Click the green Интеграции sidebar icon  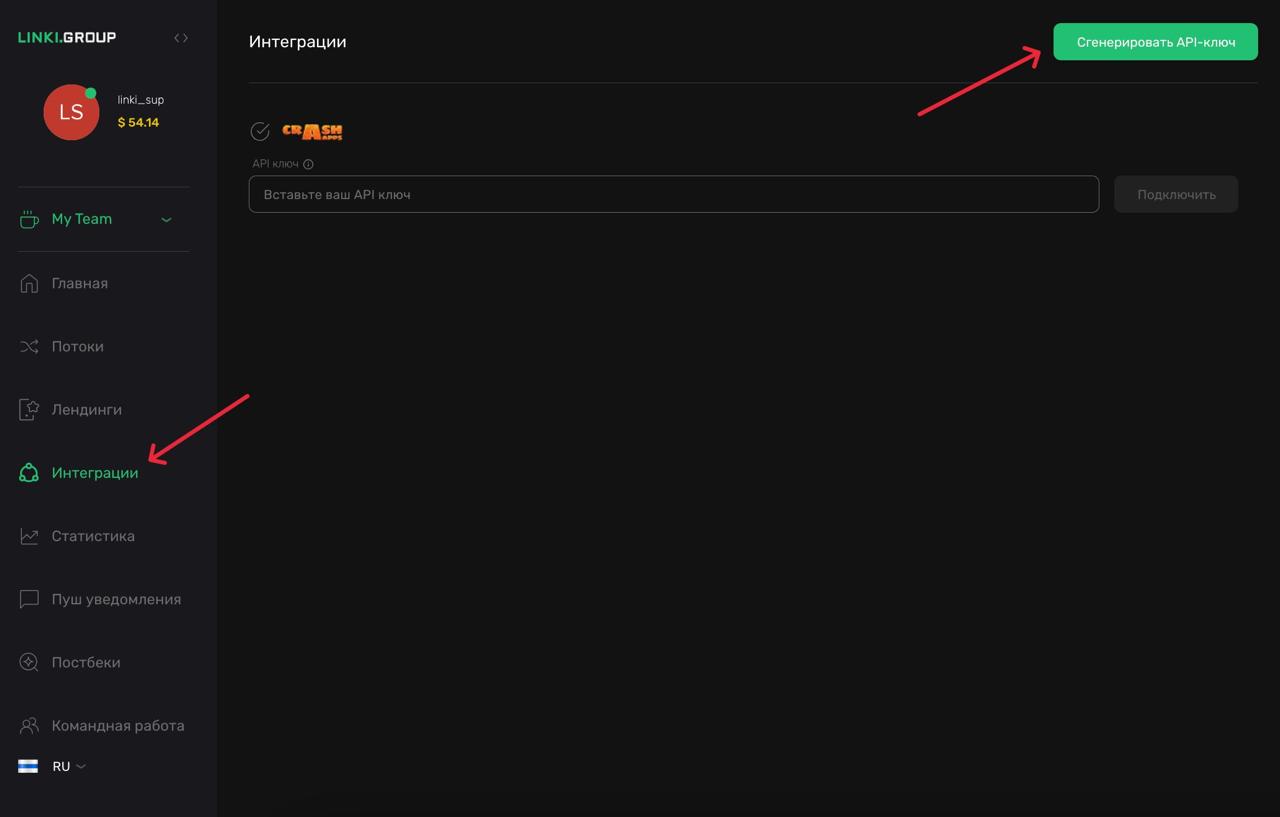[29, 473]
